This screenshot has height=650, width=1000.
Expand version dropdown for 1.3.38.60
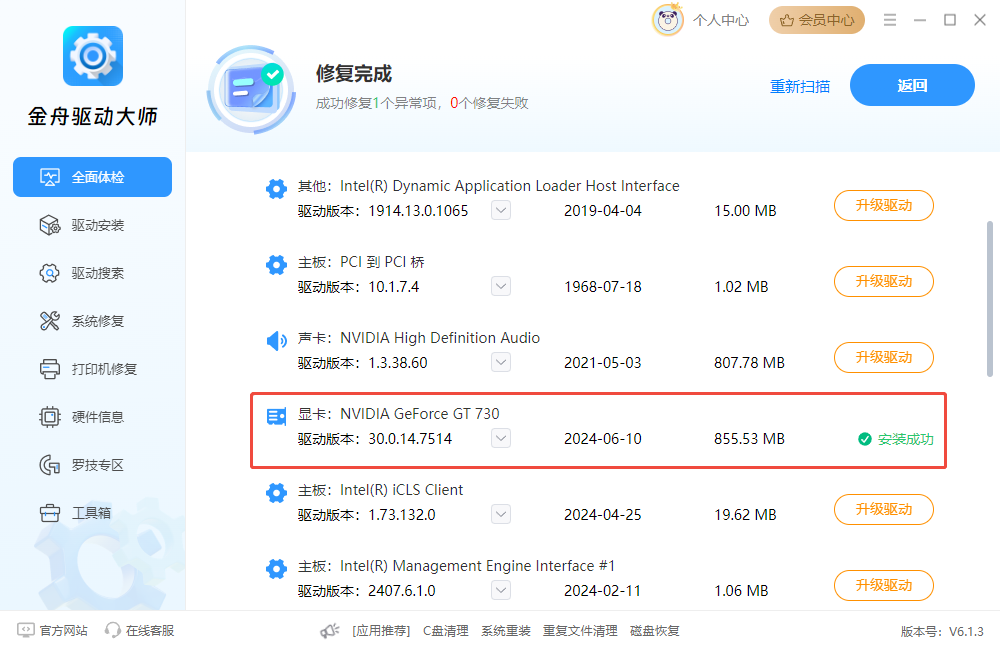click(x=501, y=362)
